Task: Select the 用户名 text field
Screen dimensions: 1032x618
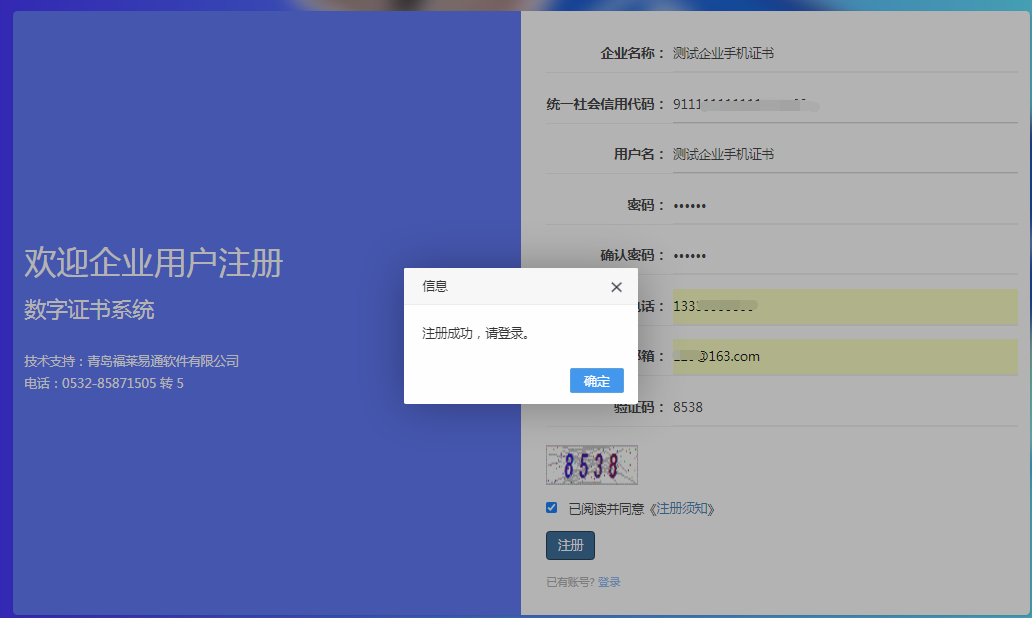Action: 844,155
